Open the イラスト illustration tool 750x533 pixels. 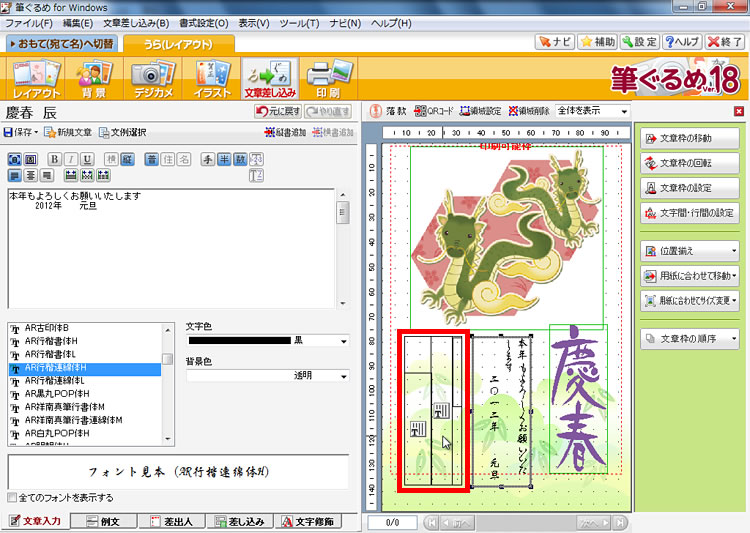coord(212,78)
